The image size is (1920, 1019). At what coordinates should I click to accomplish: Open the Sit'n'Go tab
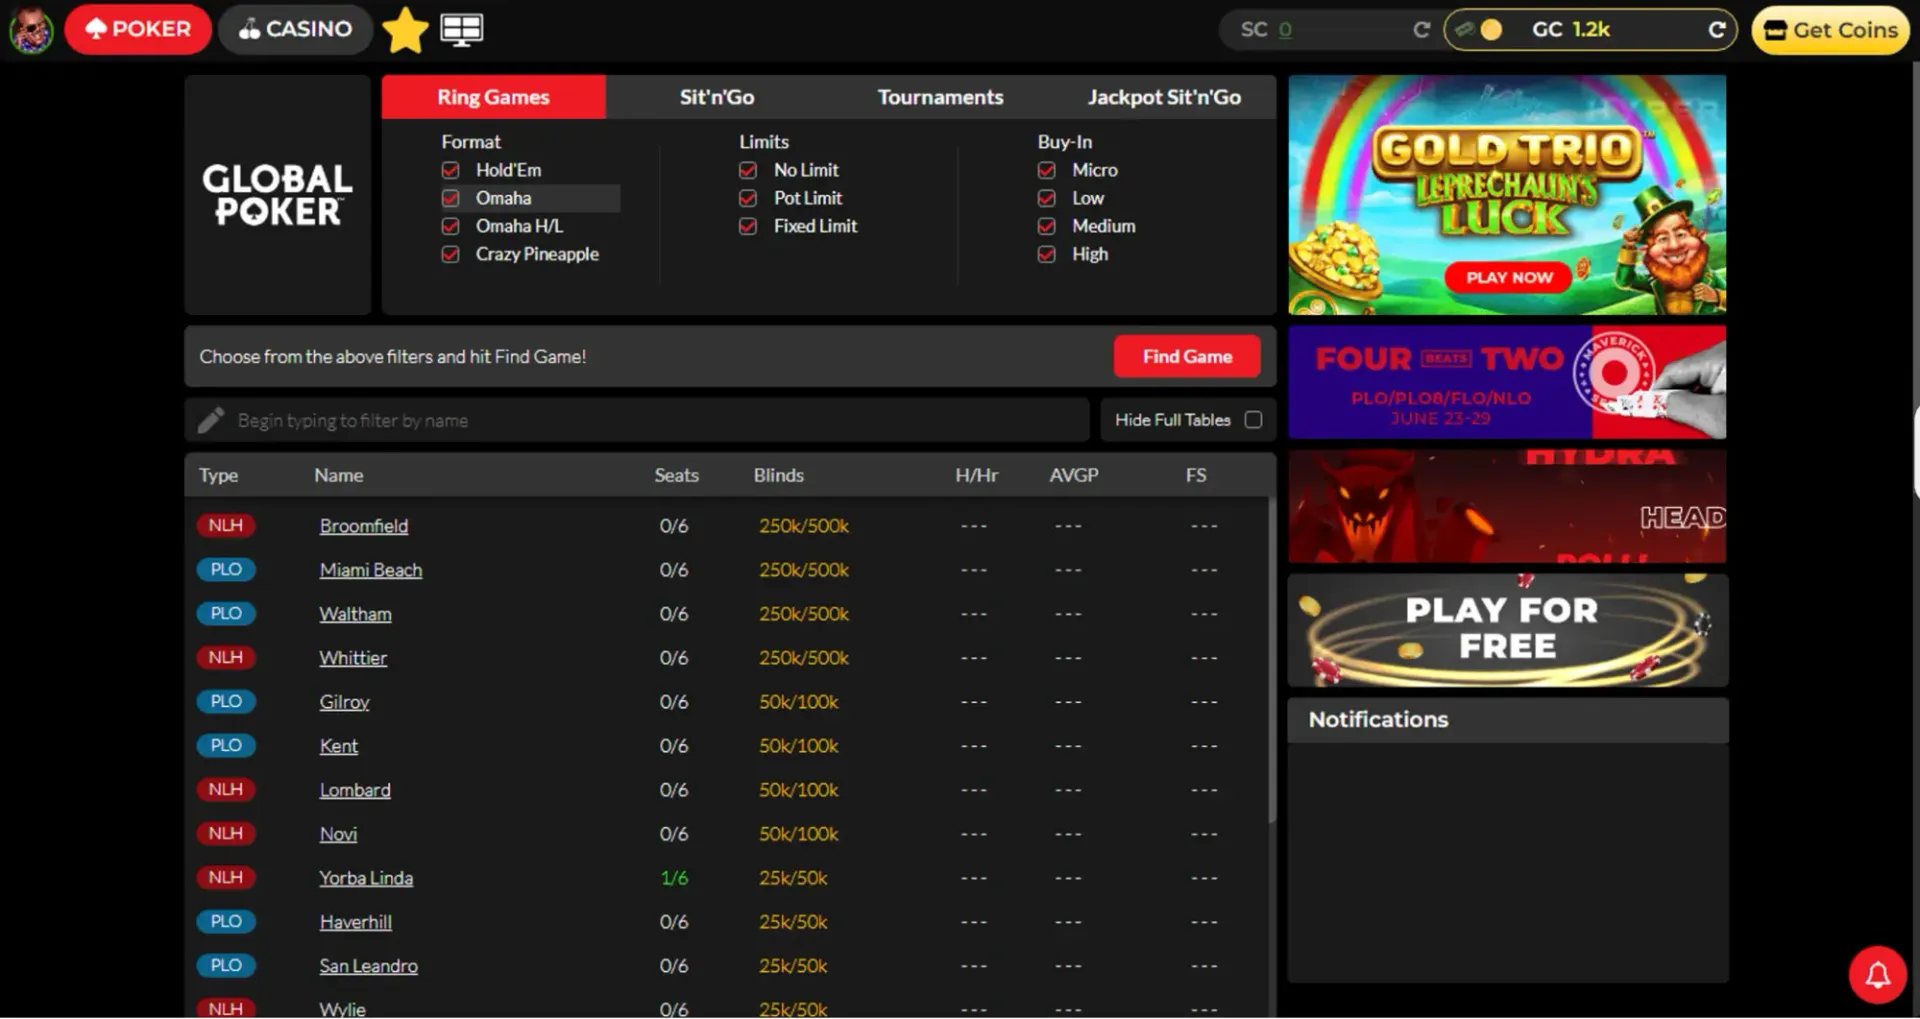pos(717,97)
